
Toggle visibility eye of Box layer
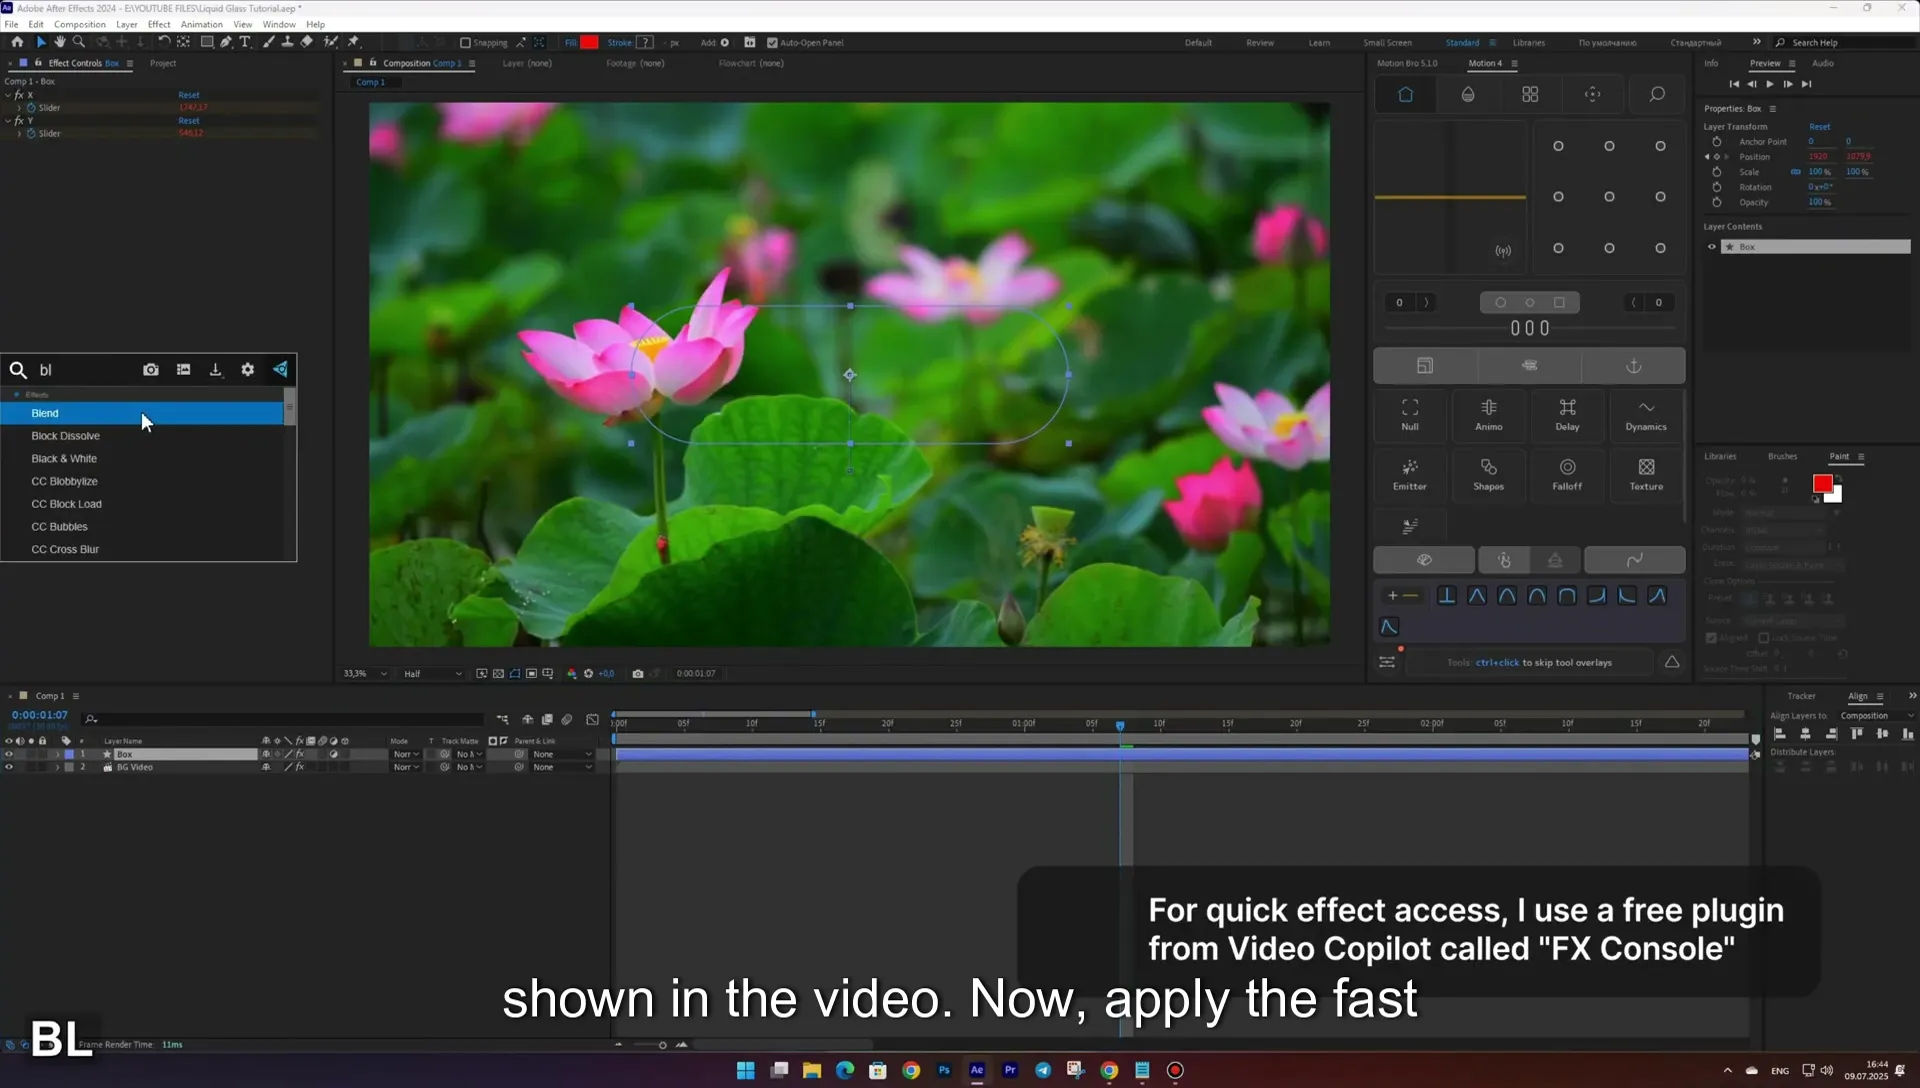pyautogui.click(x=9, y=754)
